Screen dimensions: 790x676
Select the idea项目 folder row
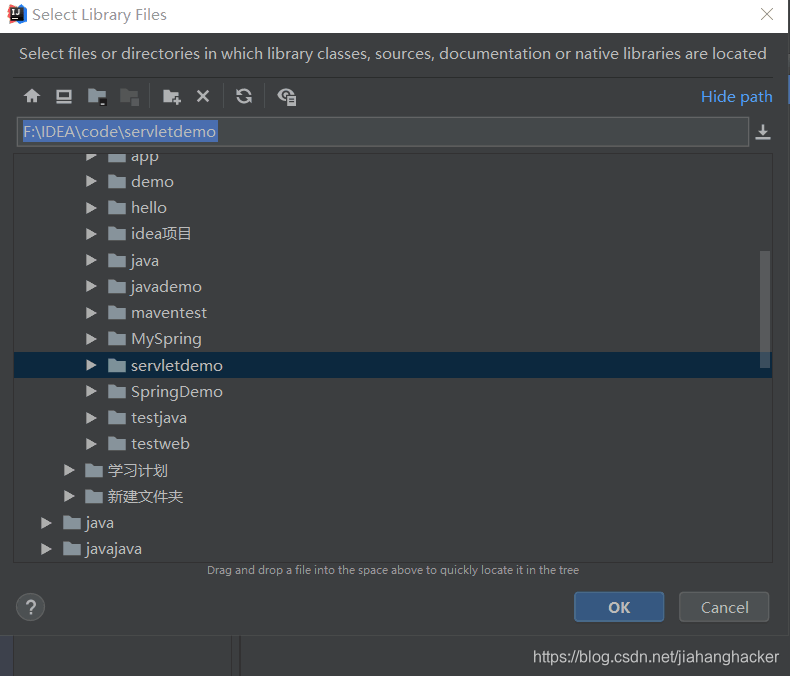coord(392,234)
